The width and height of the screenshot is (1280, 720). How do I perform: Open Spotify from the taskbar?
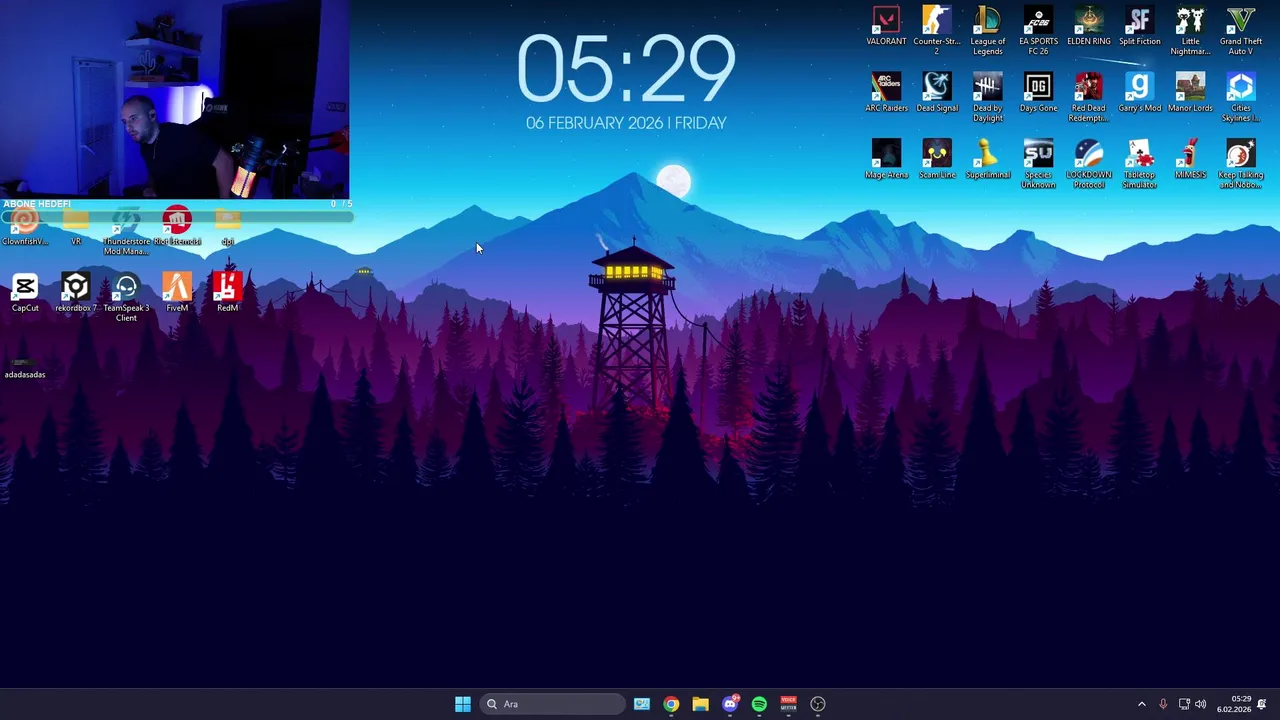(x=759, y=704)
